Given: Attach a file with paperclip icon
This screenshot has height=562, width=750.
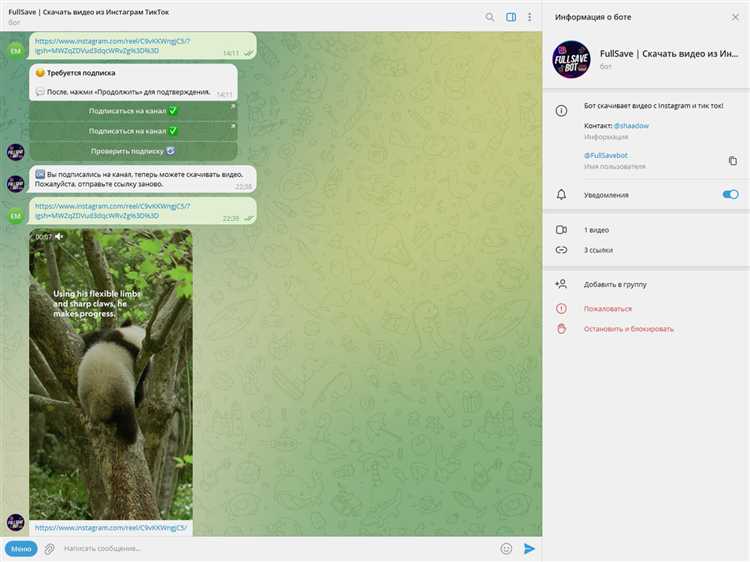Looking at the screenshot, I should (x=49, y=549).
